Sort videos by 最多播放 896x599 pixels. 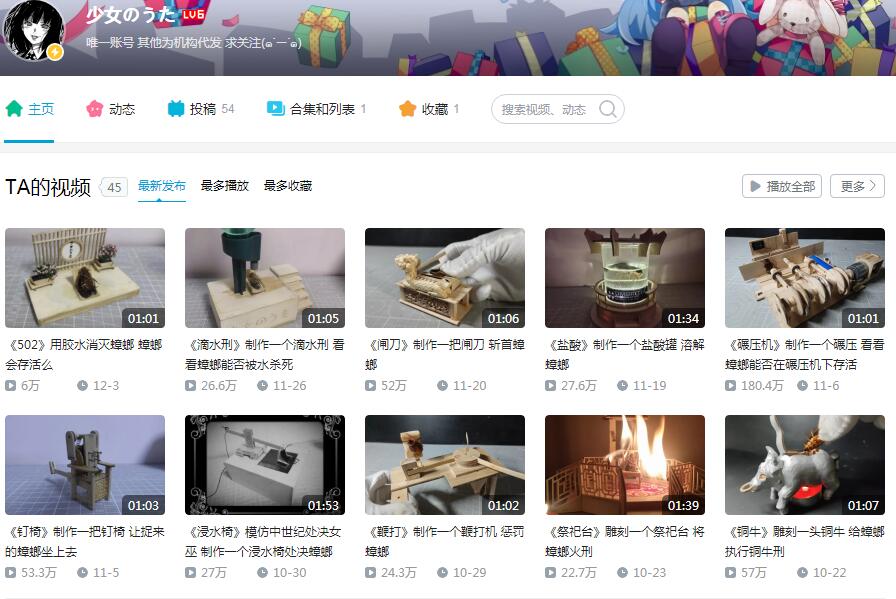(x=225, y=186)
